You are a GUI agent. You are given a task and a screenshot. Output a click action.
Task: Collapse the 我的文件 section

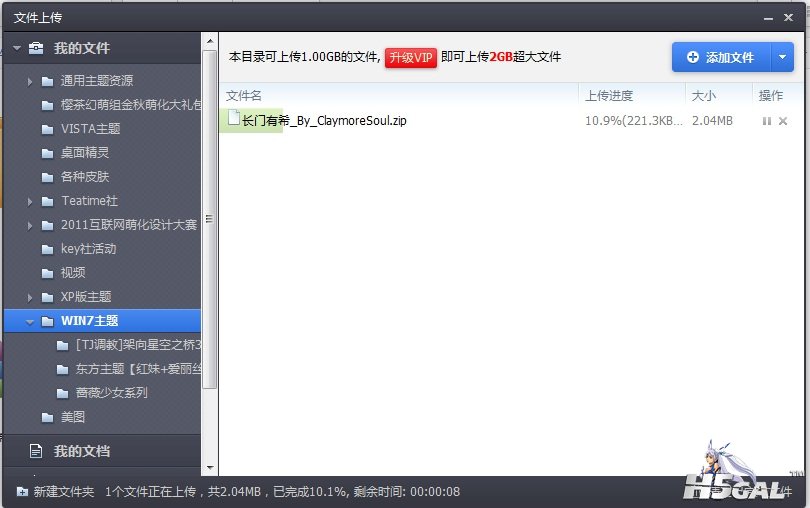pyautogui.click(x=15, y=48)
